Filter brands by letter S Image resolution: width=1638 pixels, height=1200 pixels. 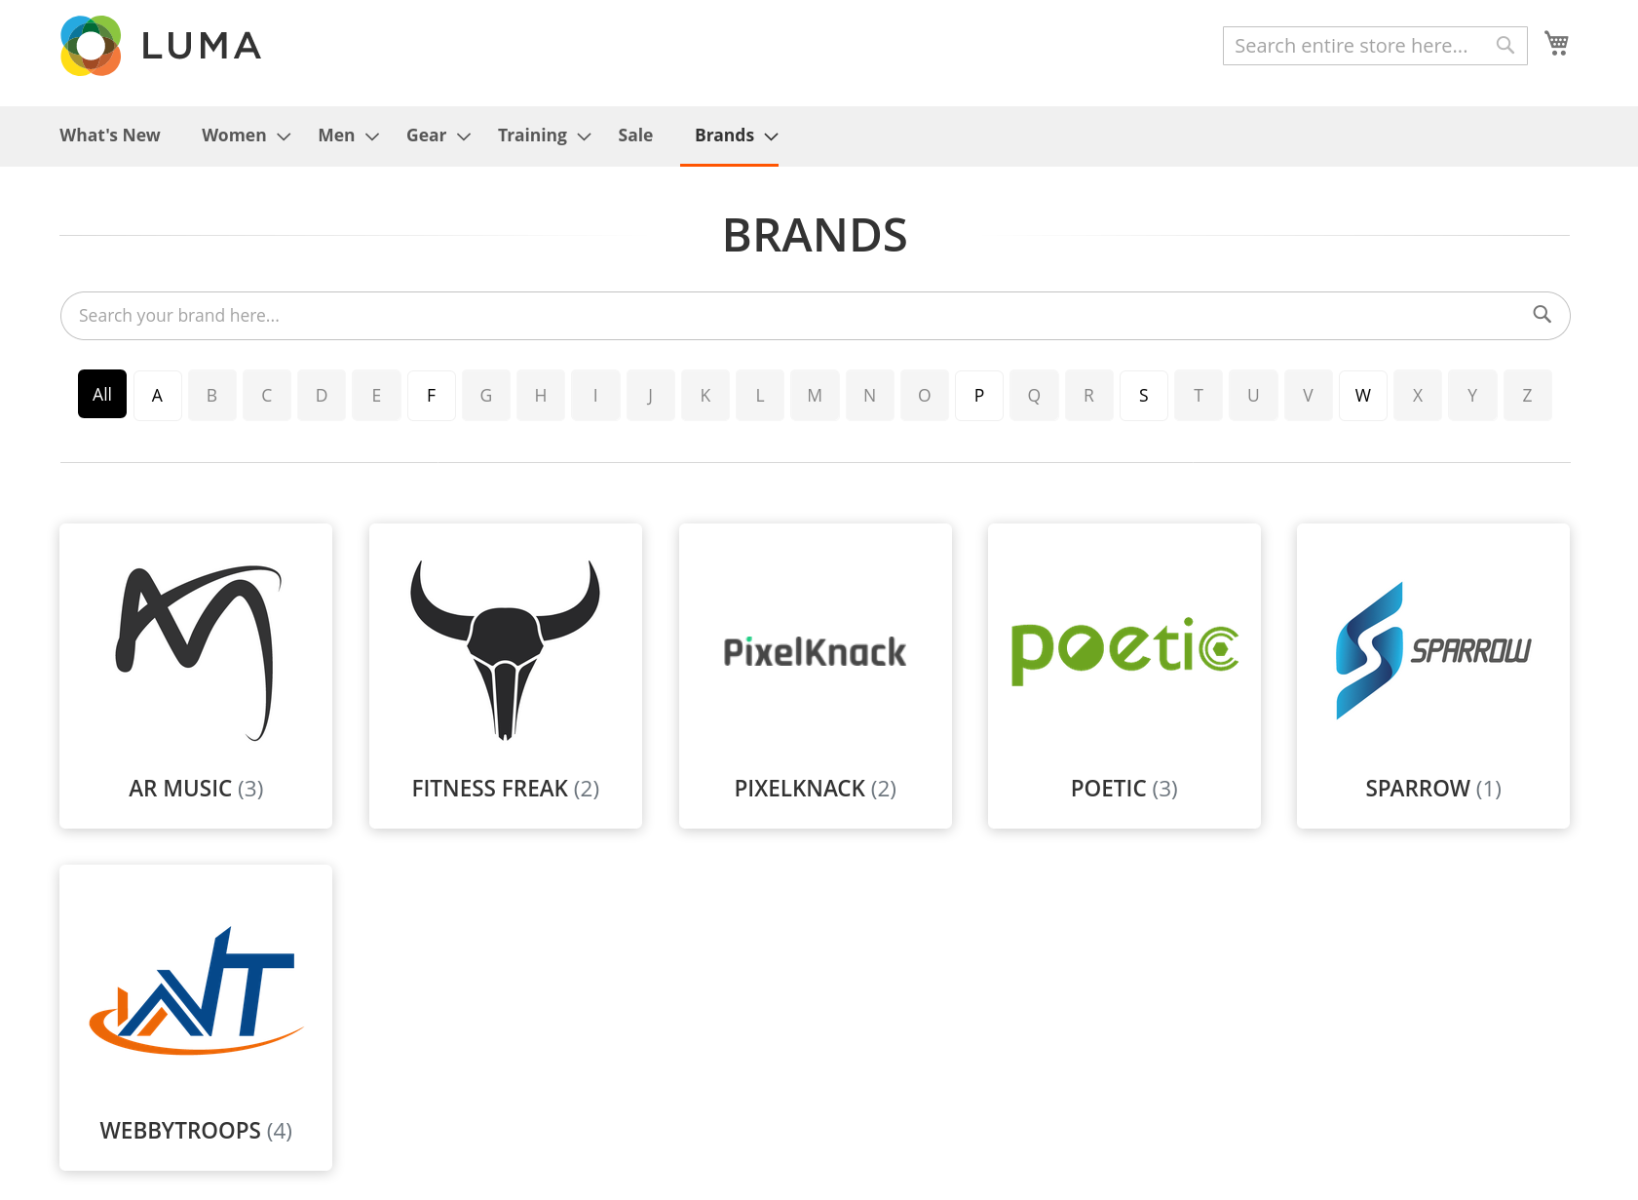(x=1144, y=395)
